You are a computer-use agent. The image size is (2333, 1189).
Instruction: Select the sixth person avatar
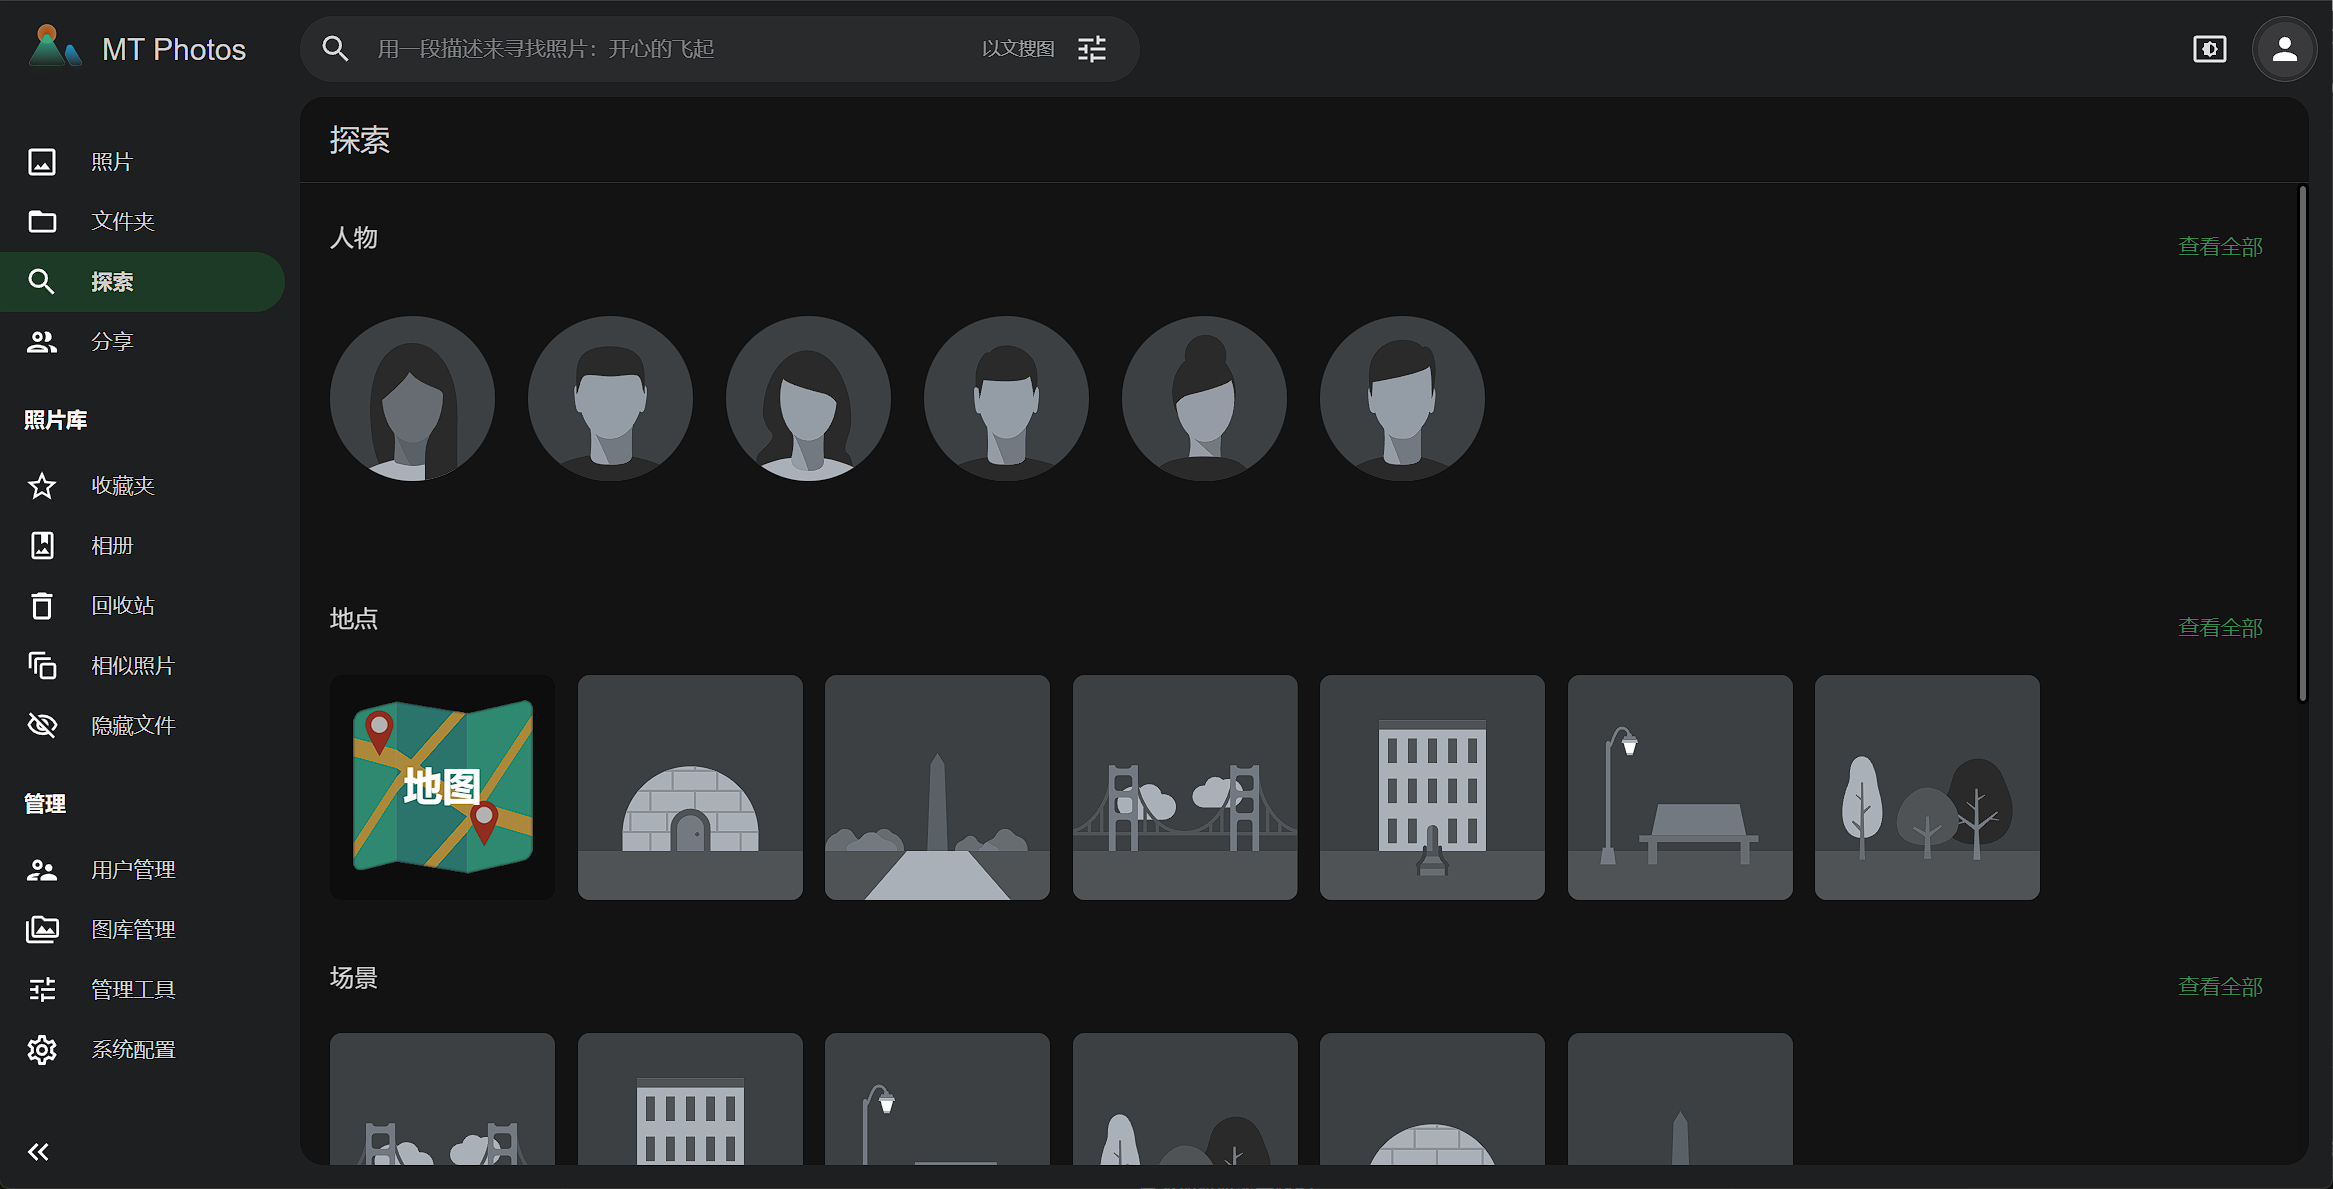(1402, 399)
